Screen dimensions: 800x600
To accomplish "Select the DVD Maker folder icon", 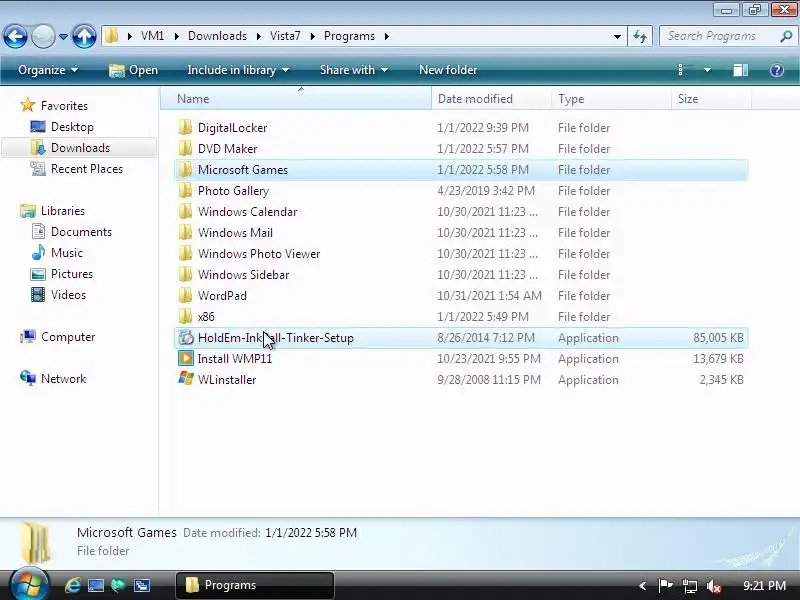I will (186, 148).
